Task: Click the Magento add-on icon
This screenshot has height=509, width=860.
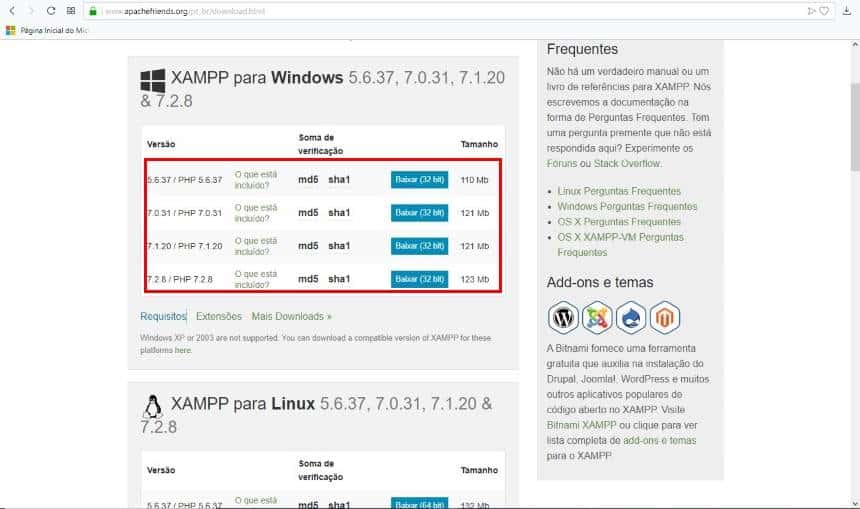Action: (x=665, y=317)
